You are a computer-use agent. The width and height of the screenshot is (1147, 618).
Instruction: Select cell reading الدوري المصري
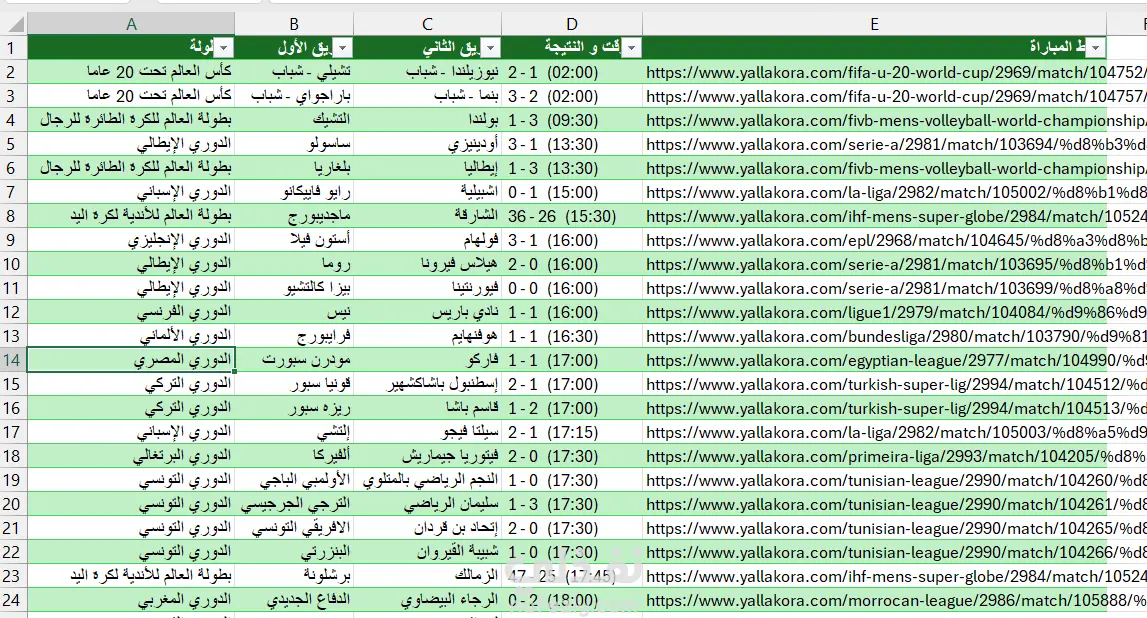point(131,360)
